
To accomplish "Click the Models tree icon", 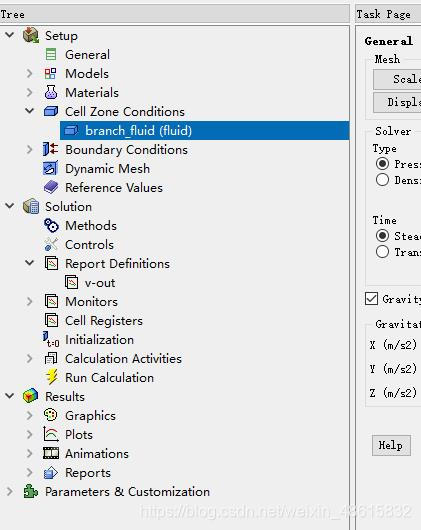I will 51,74.
